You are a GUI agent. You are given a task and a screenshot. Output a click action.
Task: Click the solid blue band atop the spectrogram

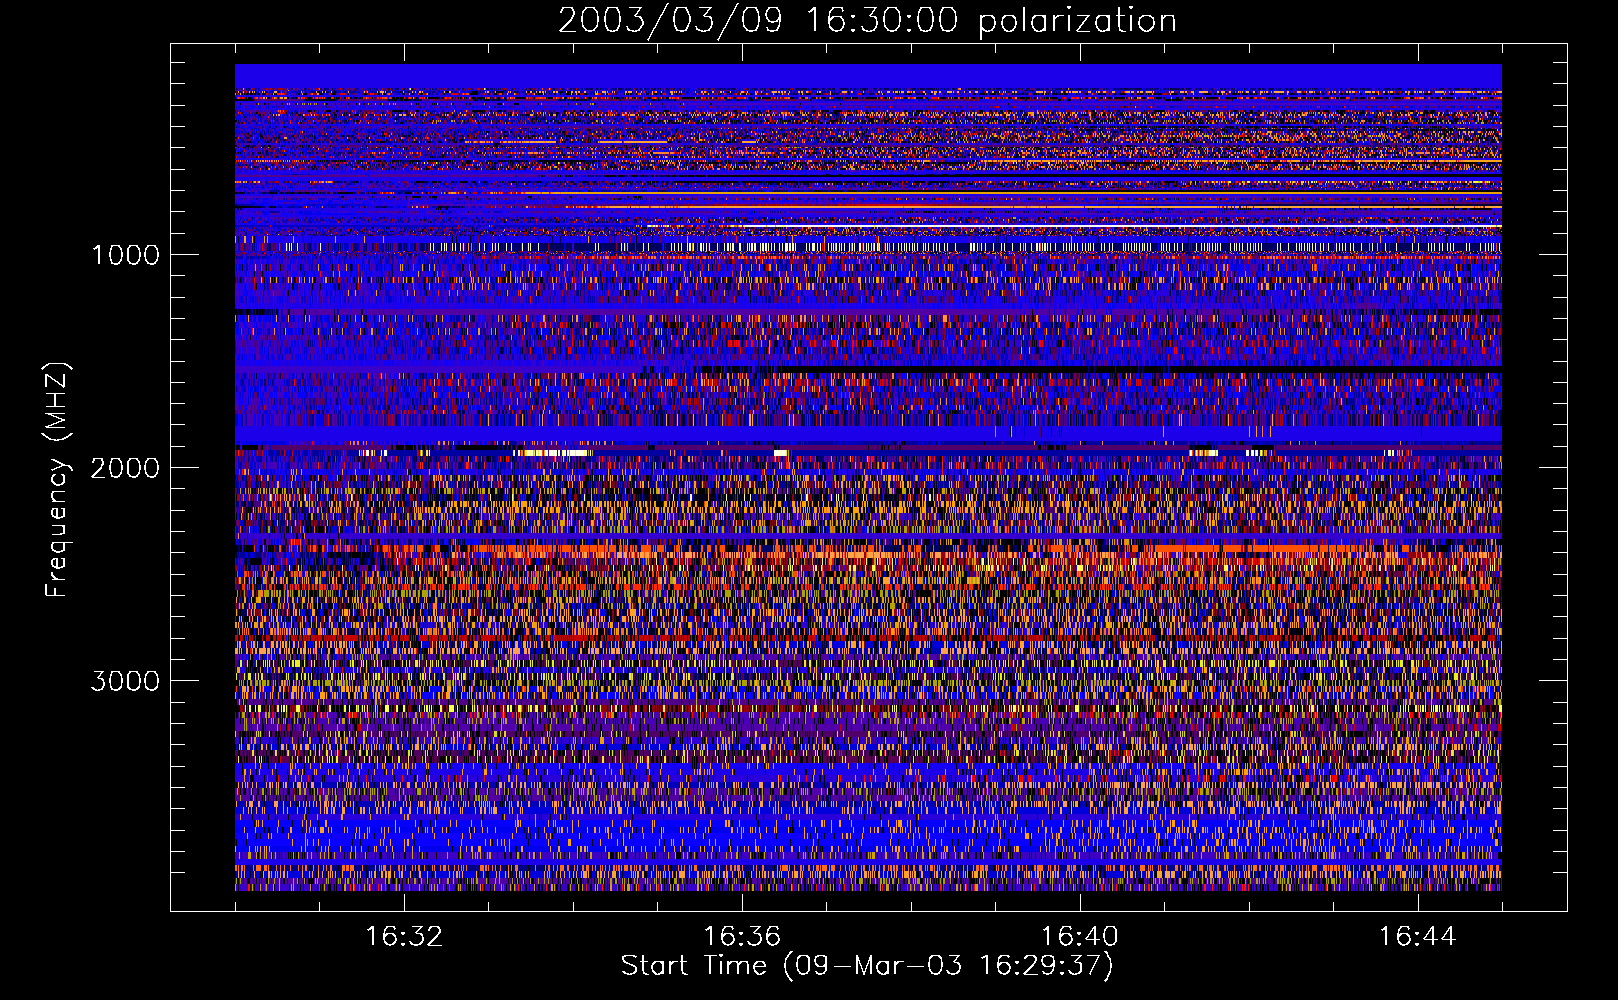868,76
